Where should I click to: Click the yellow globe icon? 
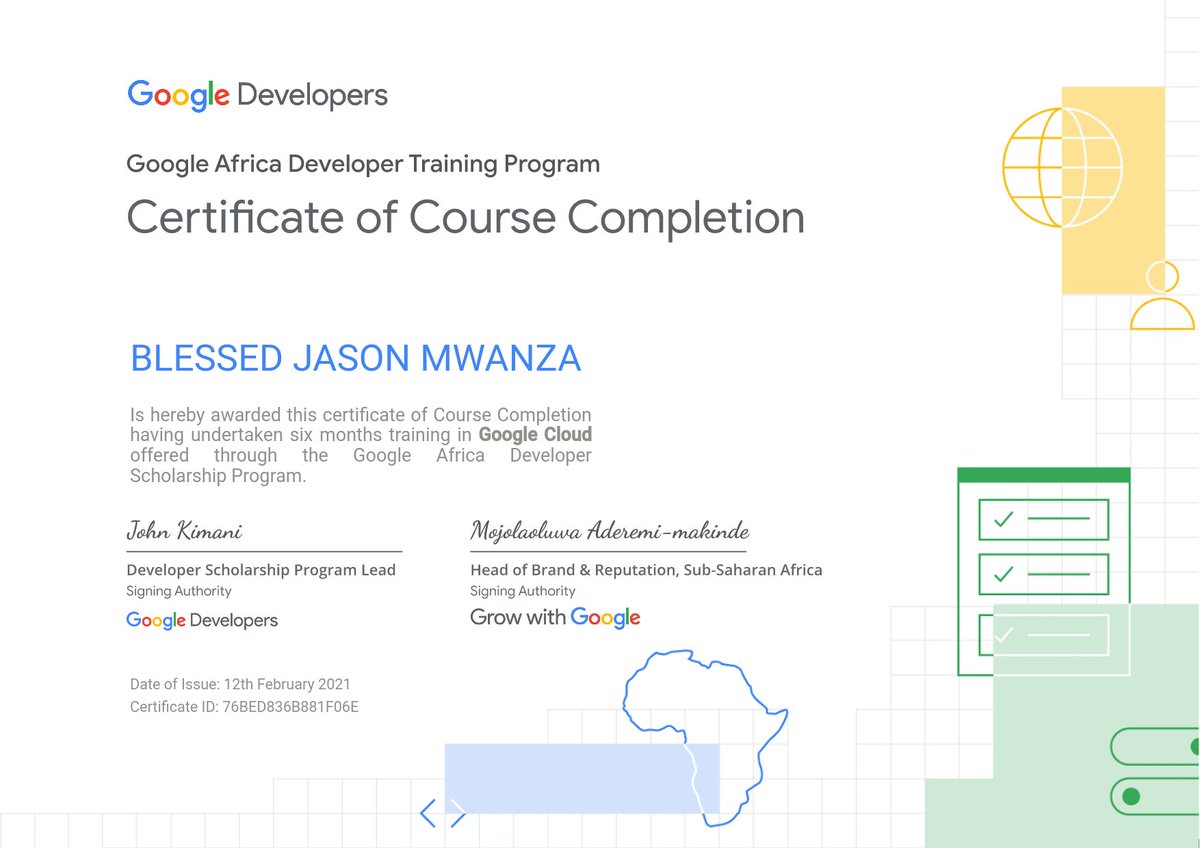pos(1062,166)
